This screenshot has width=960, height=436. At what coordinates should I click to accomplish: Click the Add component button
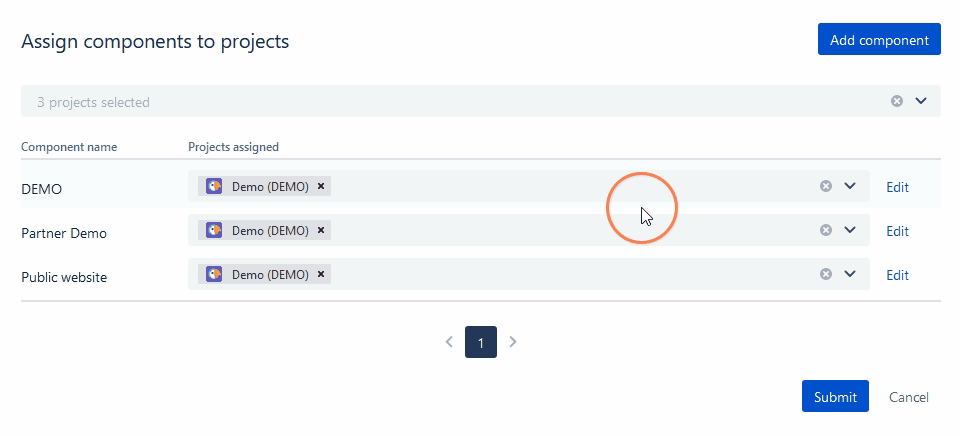point(879,40)
